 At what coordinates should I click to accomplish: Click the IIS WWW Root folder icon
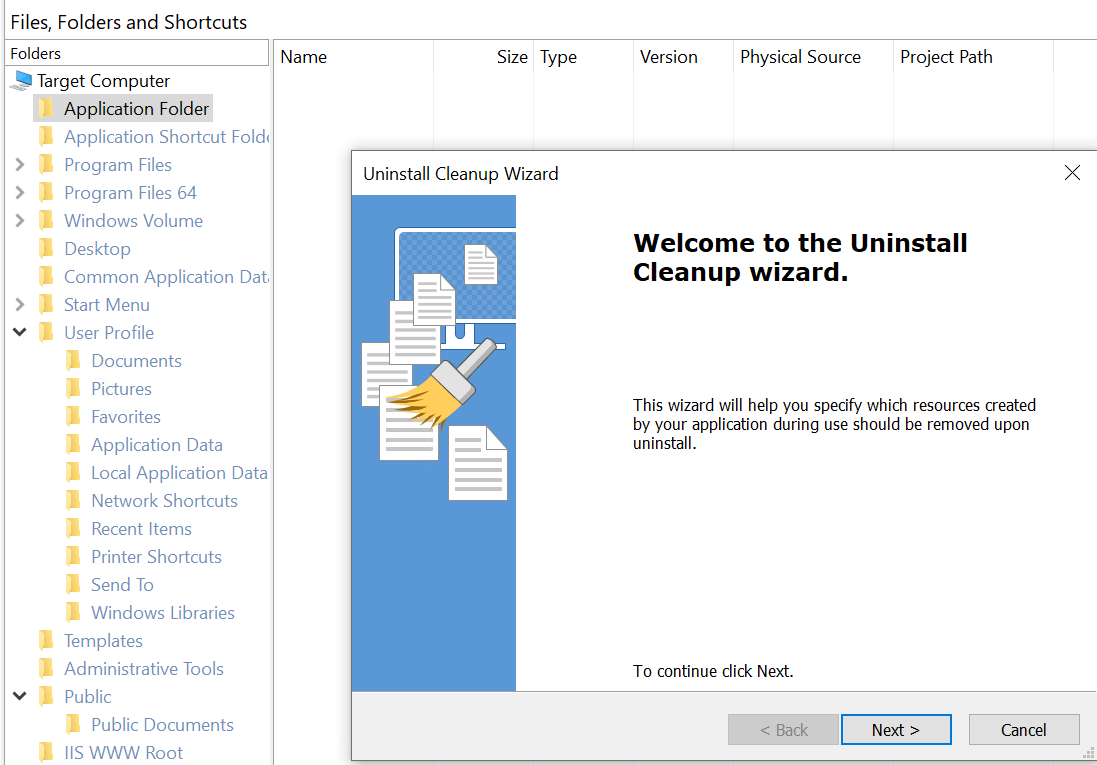point(46,753)
